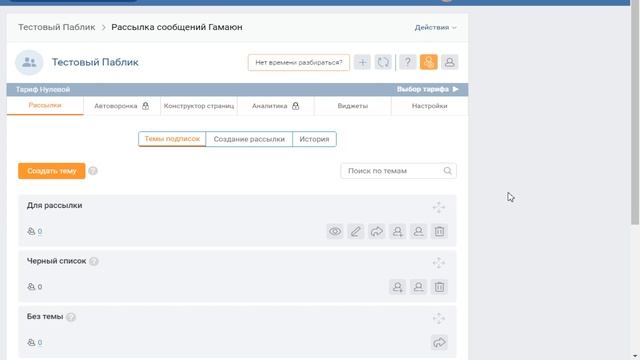640x360 pixels.
Task: Select the Создание рассылки sub-tab
Action: [249, 139]
